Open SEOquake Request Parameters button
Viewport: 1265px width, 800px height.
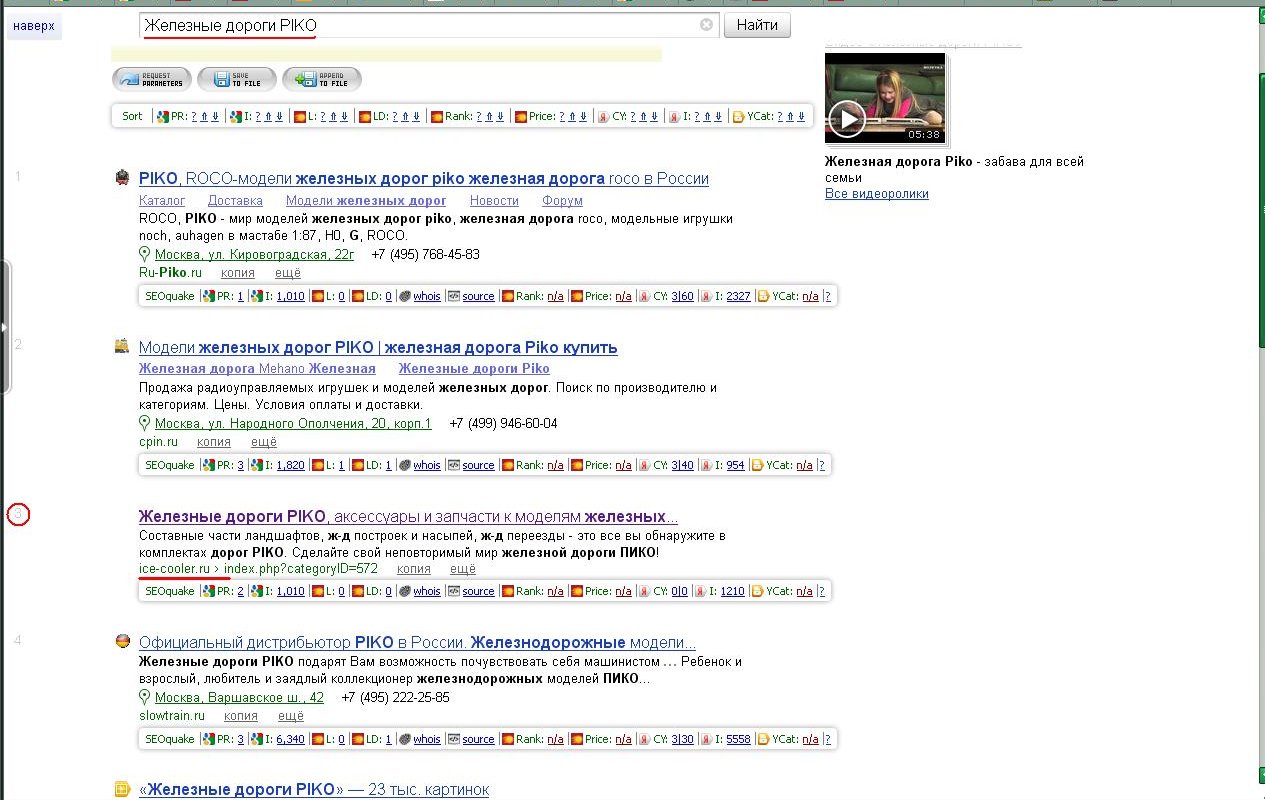coord(152,79)
